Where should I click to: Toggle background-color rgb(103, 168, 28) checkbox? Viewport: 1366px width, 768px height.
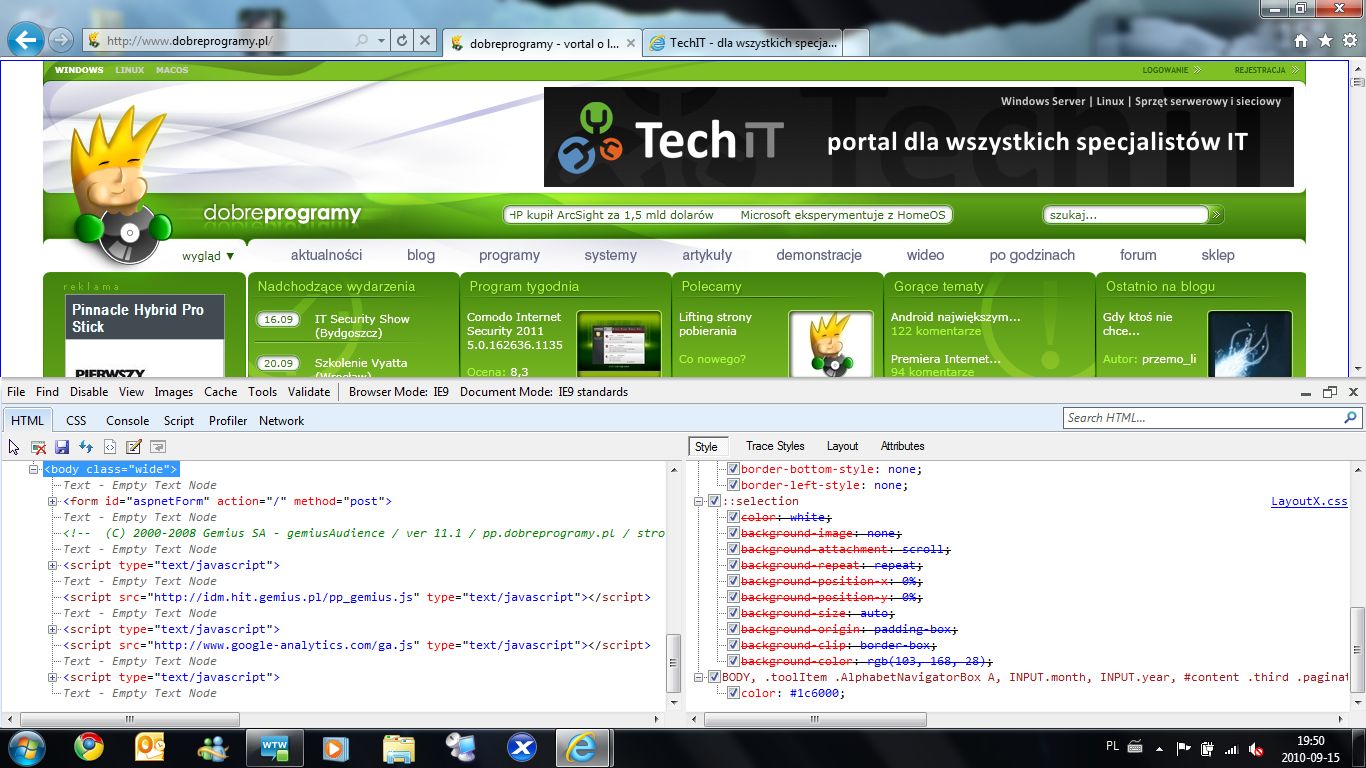pos(733,661)
